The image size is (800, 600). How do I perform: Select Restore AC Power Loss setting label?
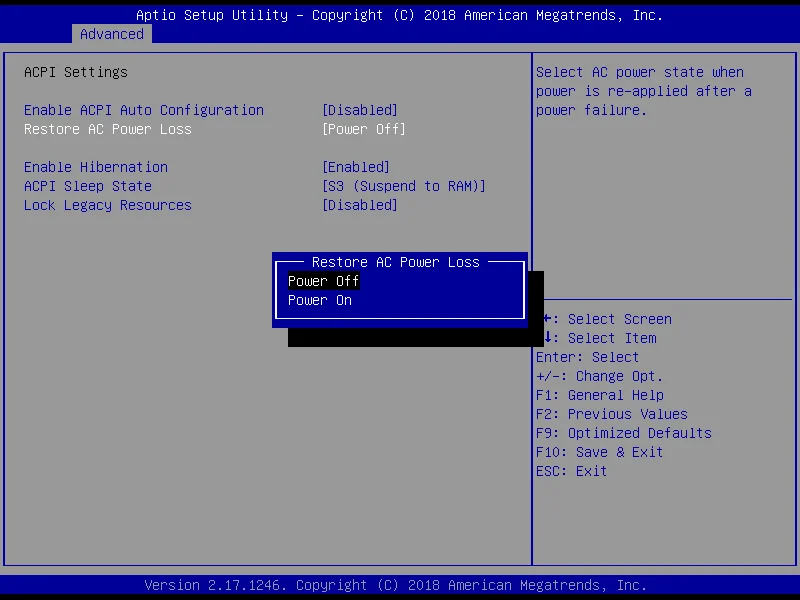[108, 129]
